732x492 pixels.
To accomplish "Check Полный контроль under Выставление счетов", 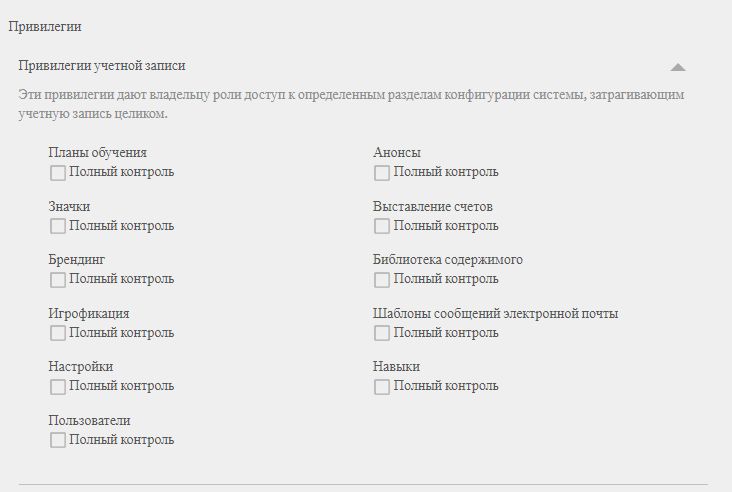I will pyautogui.click(x=382, y=226).
